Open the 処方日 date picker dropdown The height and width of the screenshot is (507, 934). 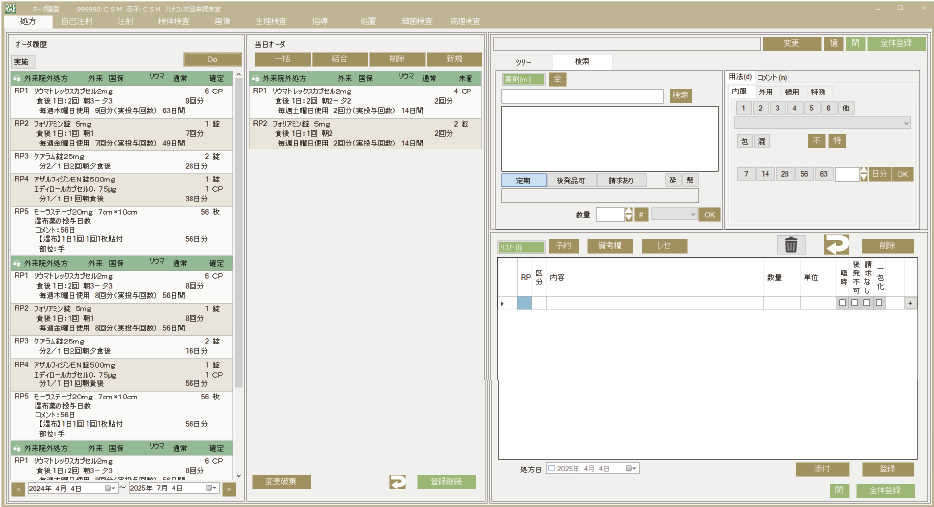tap(631, 469)
